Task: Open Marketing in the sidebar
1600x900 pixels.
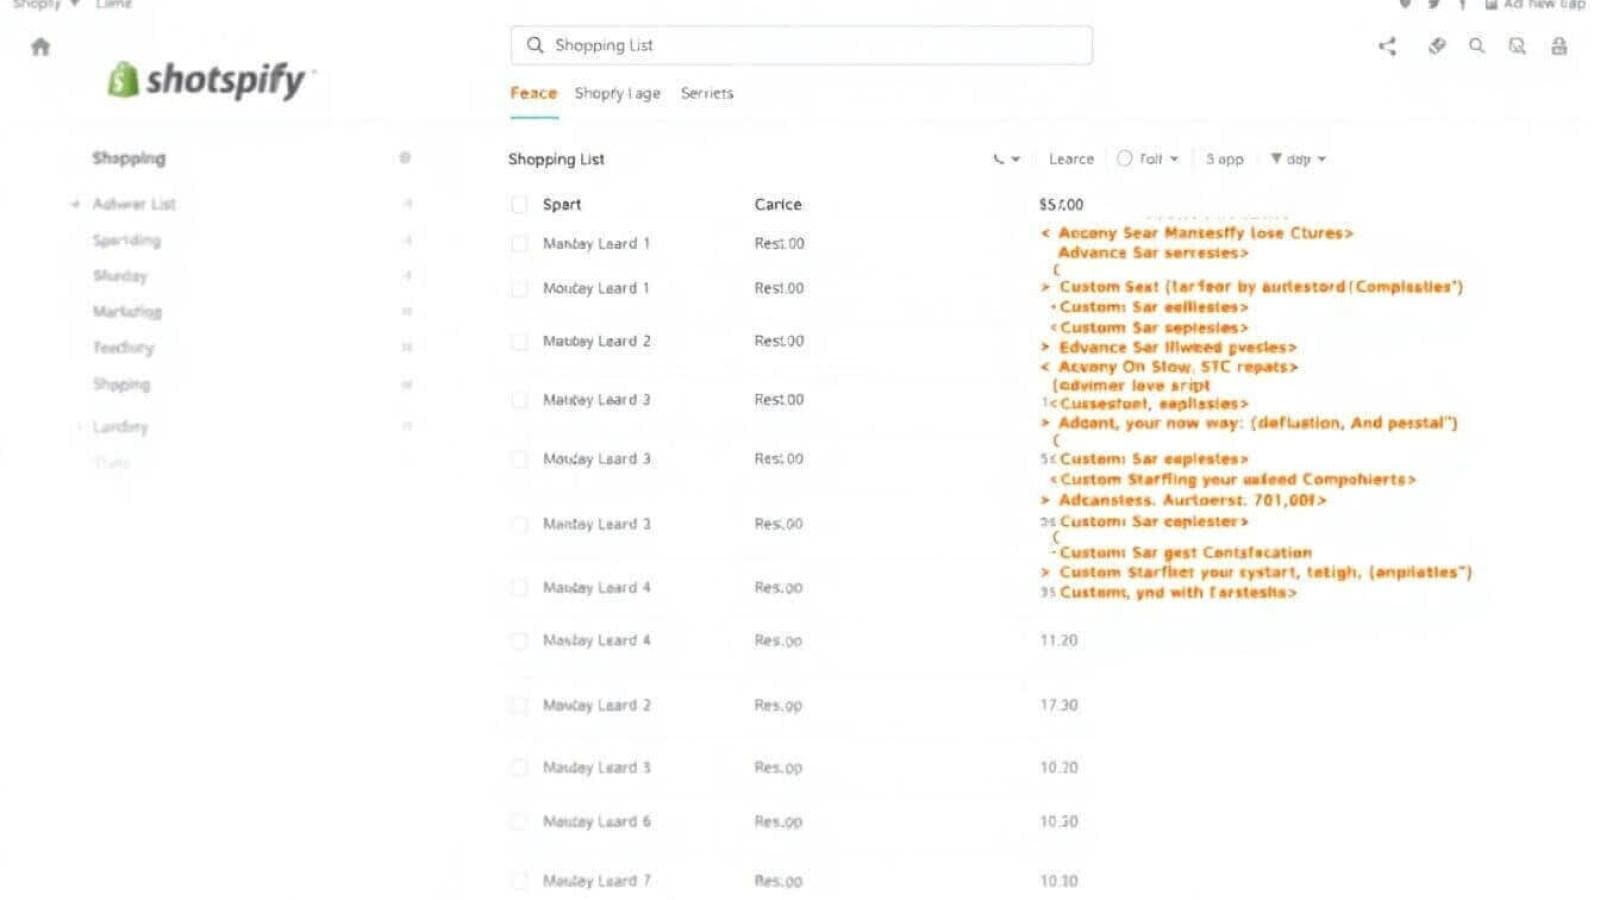Action: pyautogui.click(x=127, y=312)
